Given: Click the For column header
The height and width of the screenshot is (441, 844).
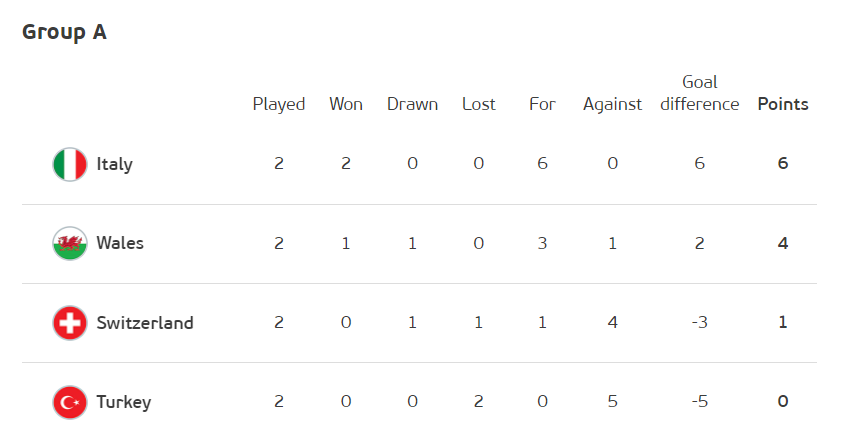Looking at the screenshot, I should point(542,104).
